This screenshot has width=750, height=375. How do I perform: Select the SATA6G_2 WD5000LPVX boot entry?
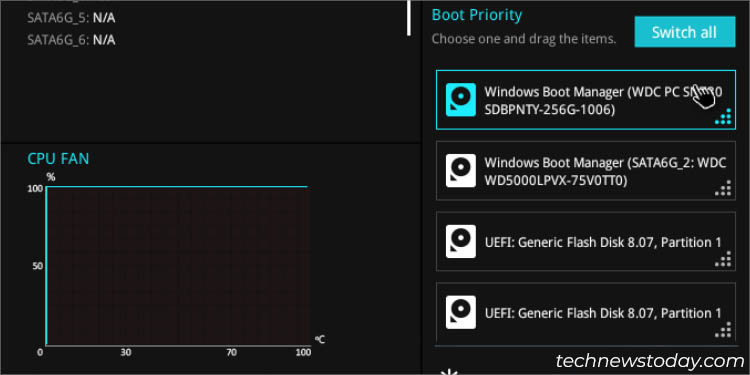tap(586, 170)
